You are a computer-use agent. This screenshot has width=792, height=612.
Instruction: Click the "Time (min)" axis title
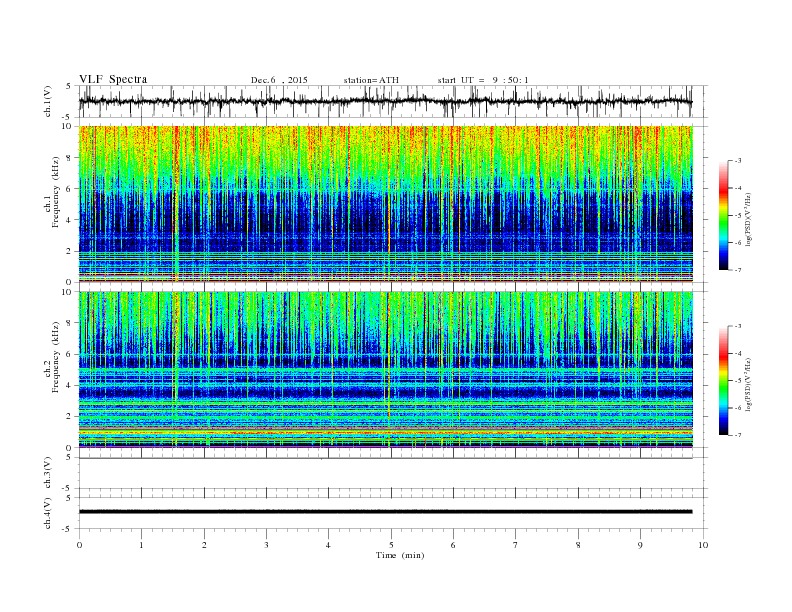tap(400, 555)
